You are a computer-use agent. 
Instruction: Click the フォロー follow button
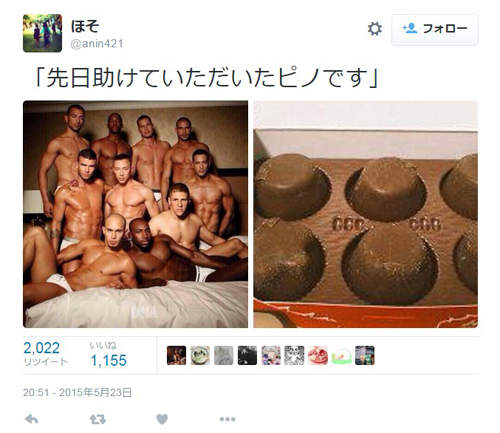[x=435, y=29]
